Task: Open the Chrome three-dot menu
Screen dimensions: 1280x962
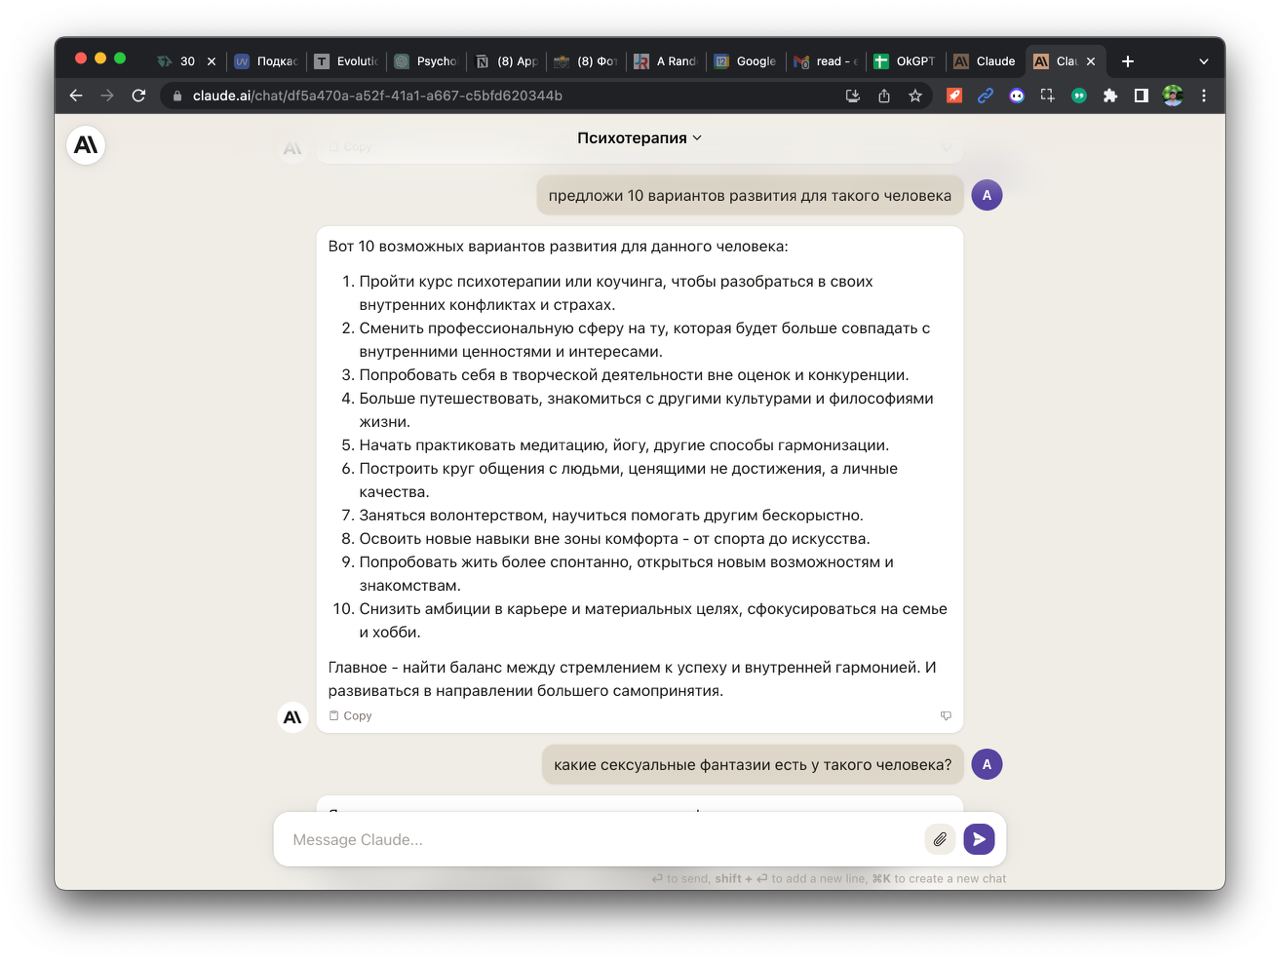Action: coord(1204,96)
